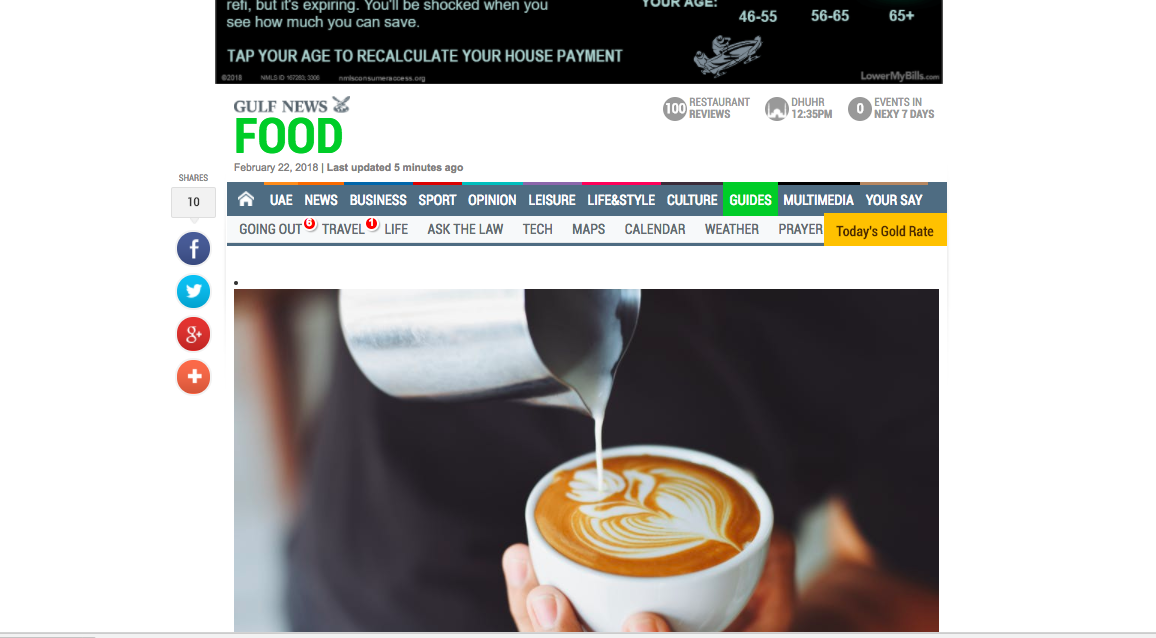
Task: Go to home via house icon
Action: (246, 199)
